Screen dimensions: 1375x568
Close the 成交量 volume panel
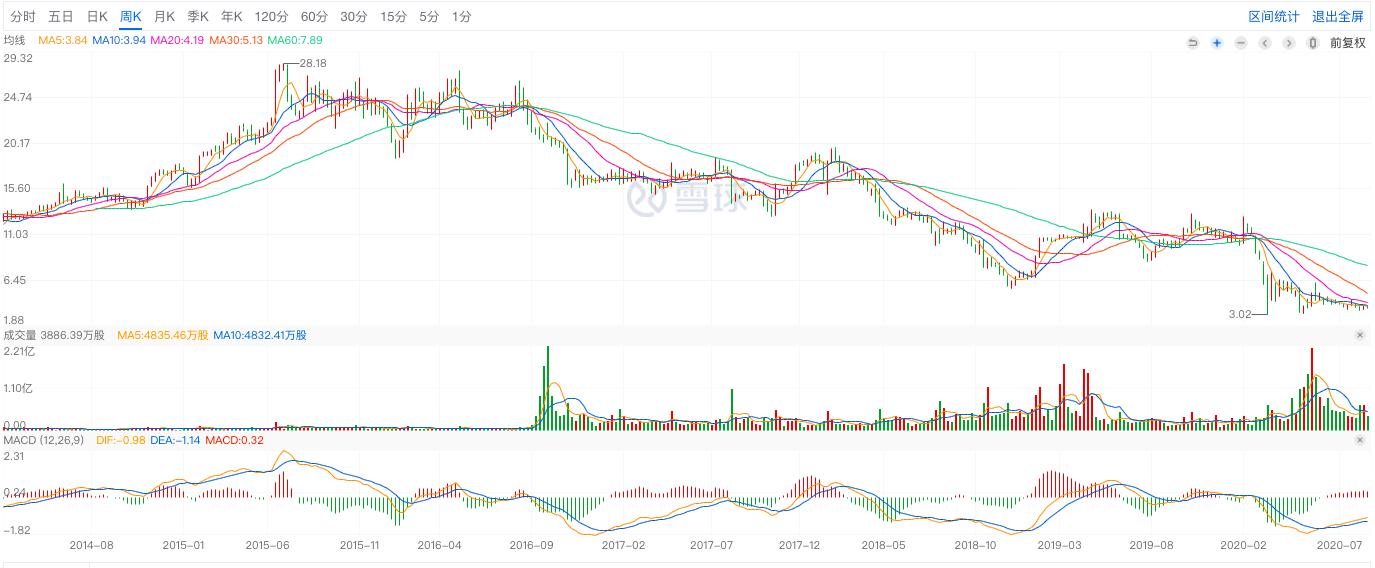point(1360,335)
